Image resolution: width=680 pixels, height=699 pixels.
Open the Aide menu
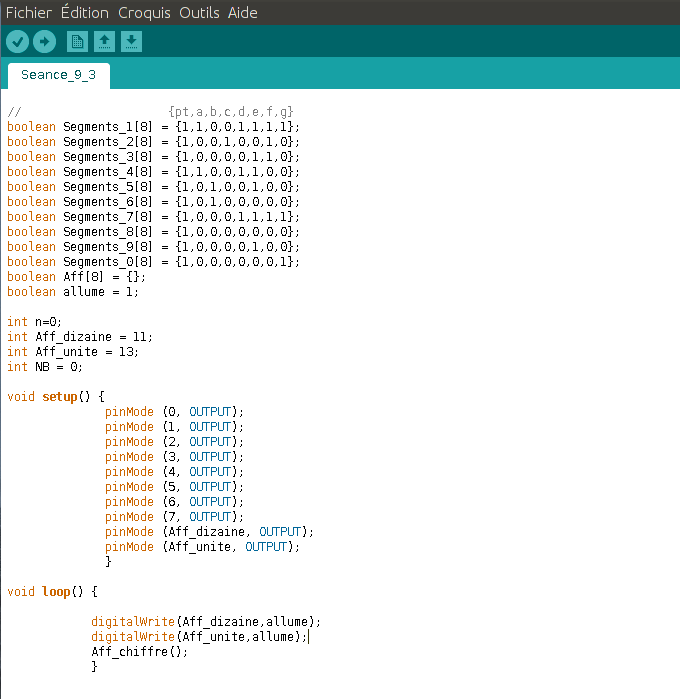(242, 13)
